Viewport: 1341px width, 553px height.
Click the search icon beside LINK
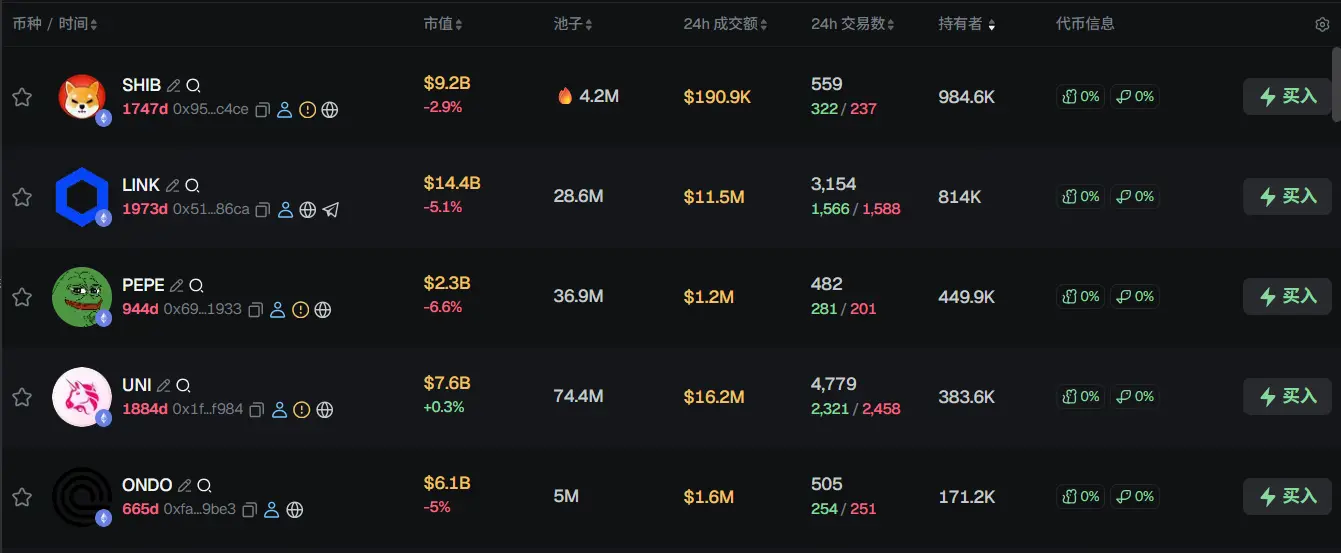[193, 185]
